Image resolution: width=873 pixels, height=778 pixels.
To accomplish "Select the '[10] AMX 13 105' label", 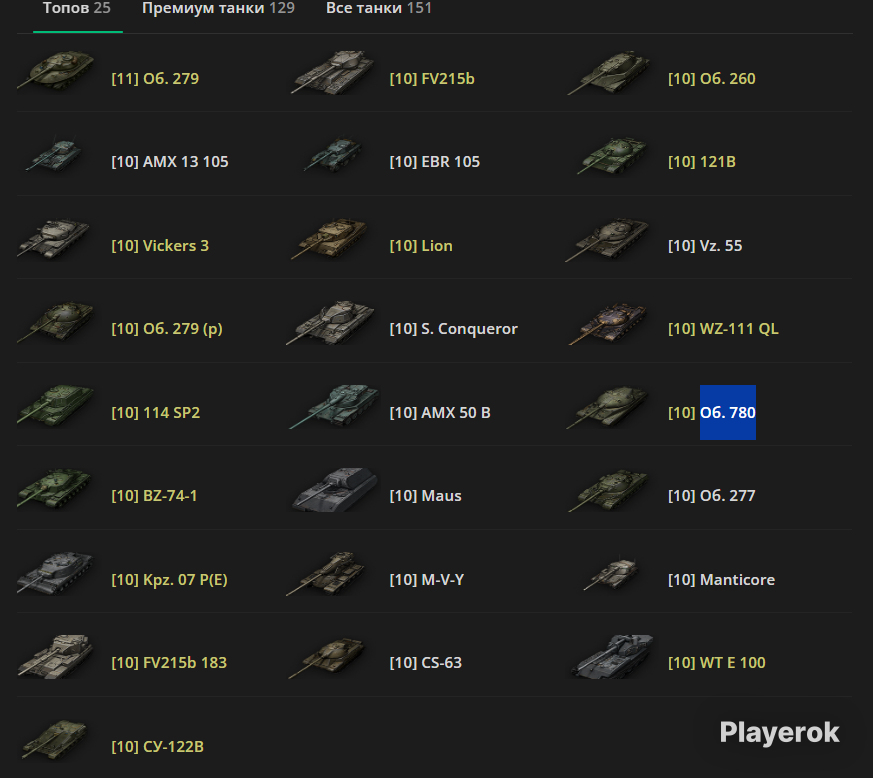I will 170,162.
